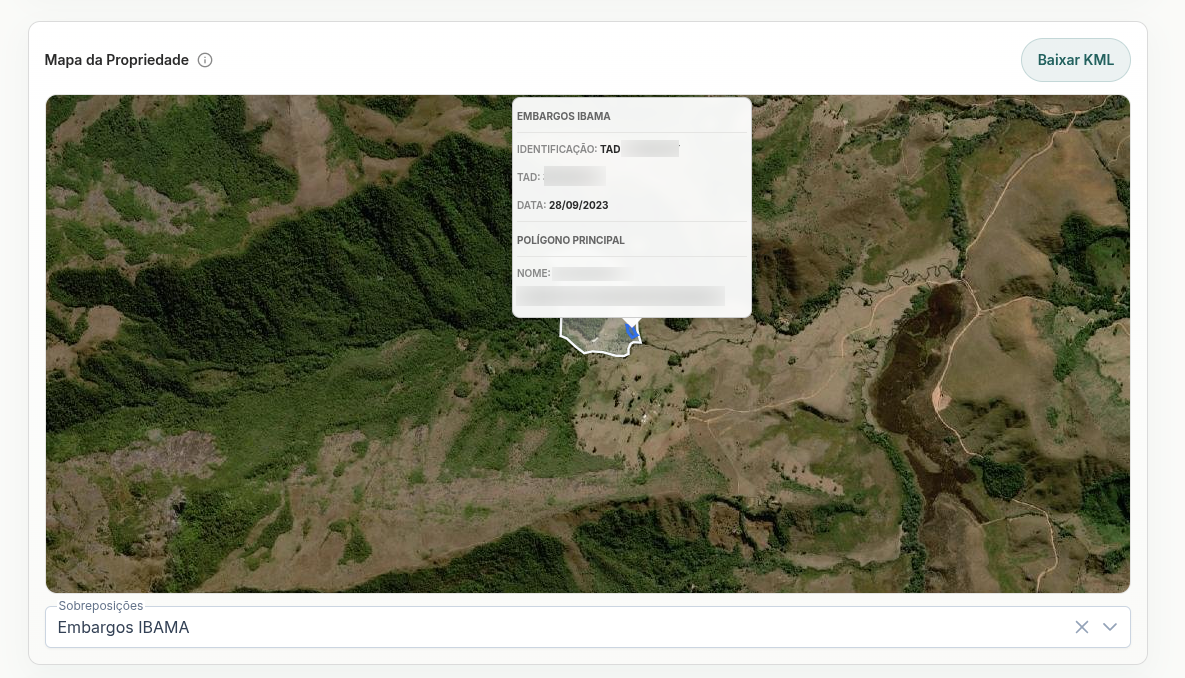Click the Mapa da Propriedade heading
The width and height of the screenshot is (1185, 678).
click(116, 60)
